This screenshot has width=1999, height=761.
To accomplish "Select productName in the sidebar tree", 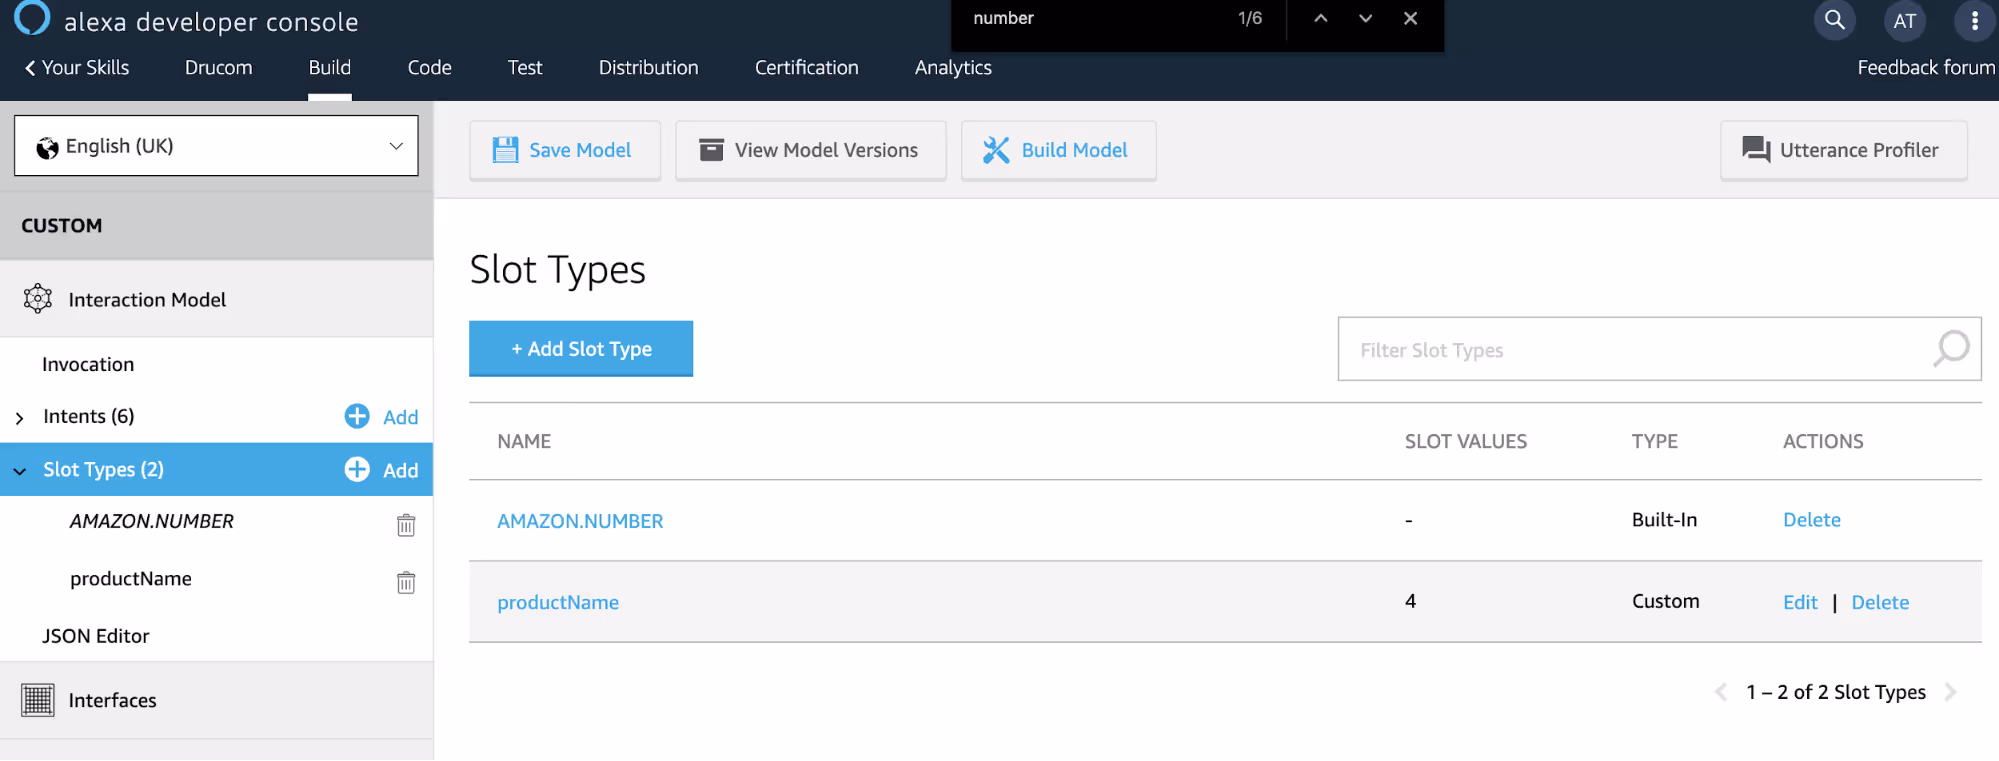I will [x=131, y=579].
